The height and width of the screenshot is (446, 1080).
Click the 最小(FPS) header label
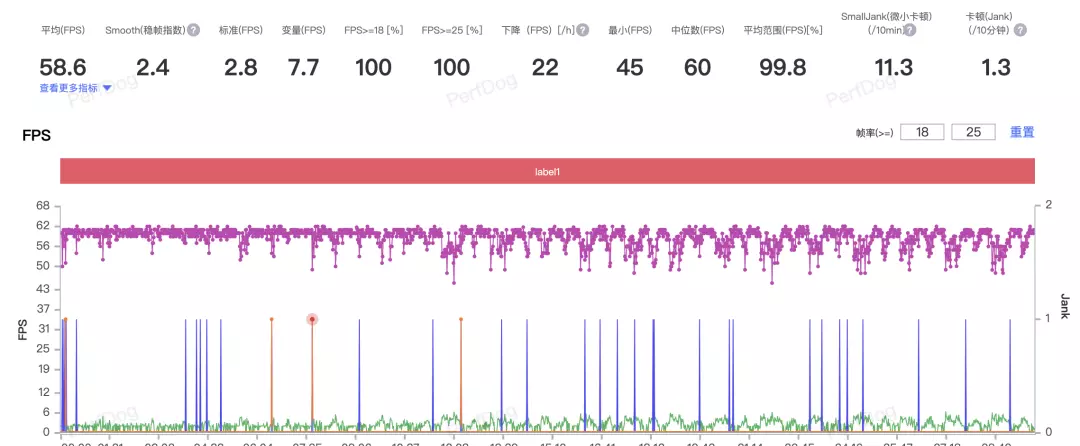pyautogui.click(x=630, y=30)
